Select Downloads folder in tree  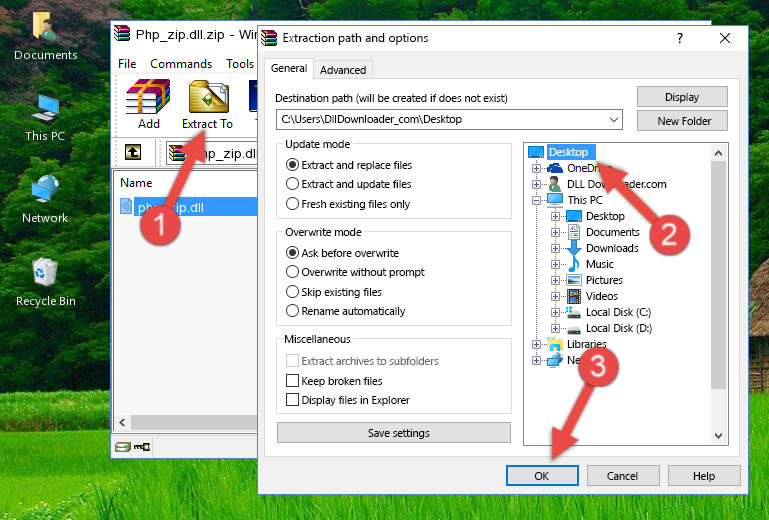611,248
